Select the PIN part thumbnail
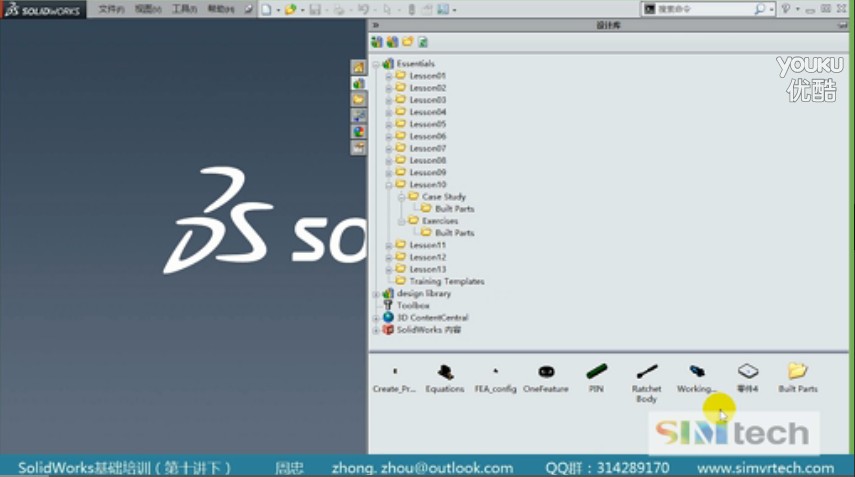Viewport: 855px width, 477px height. point(596,378)
